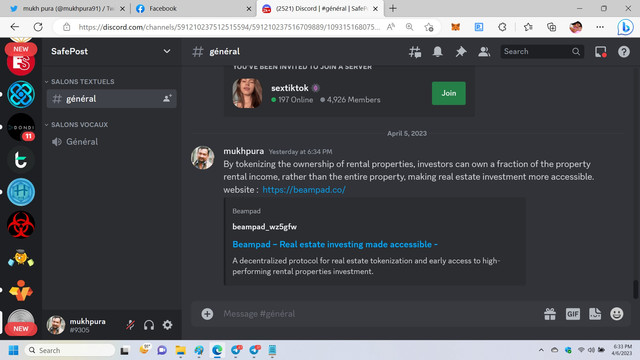Toggle the member list icon
The width and height of the screenshot is (640, 360).
coord(484,51)
